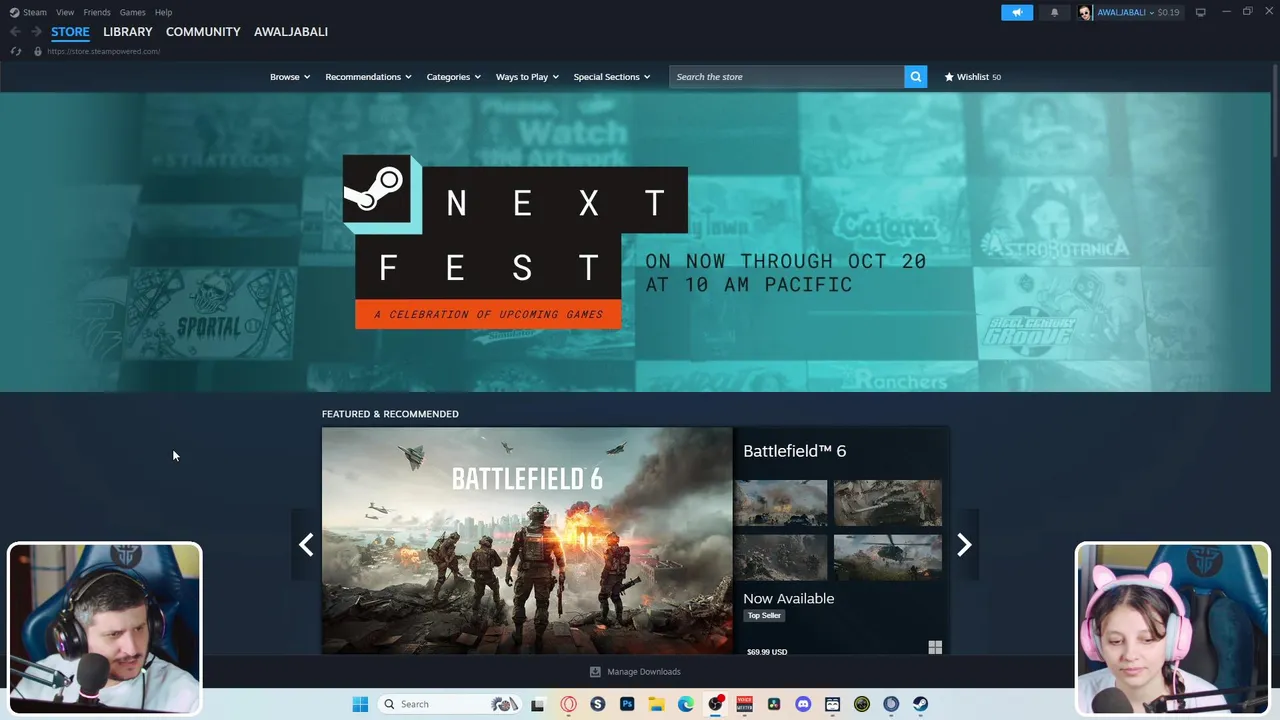Viewport: 1280px width, 720px height.
Task: Click the Top Seller tag
Action: coord(764,616)
